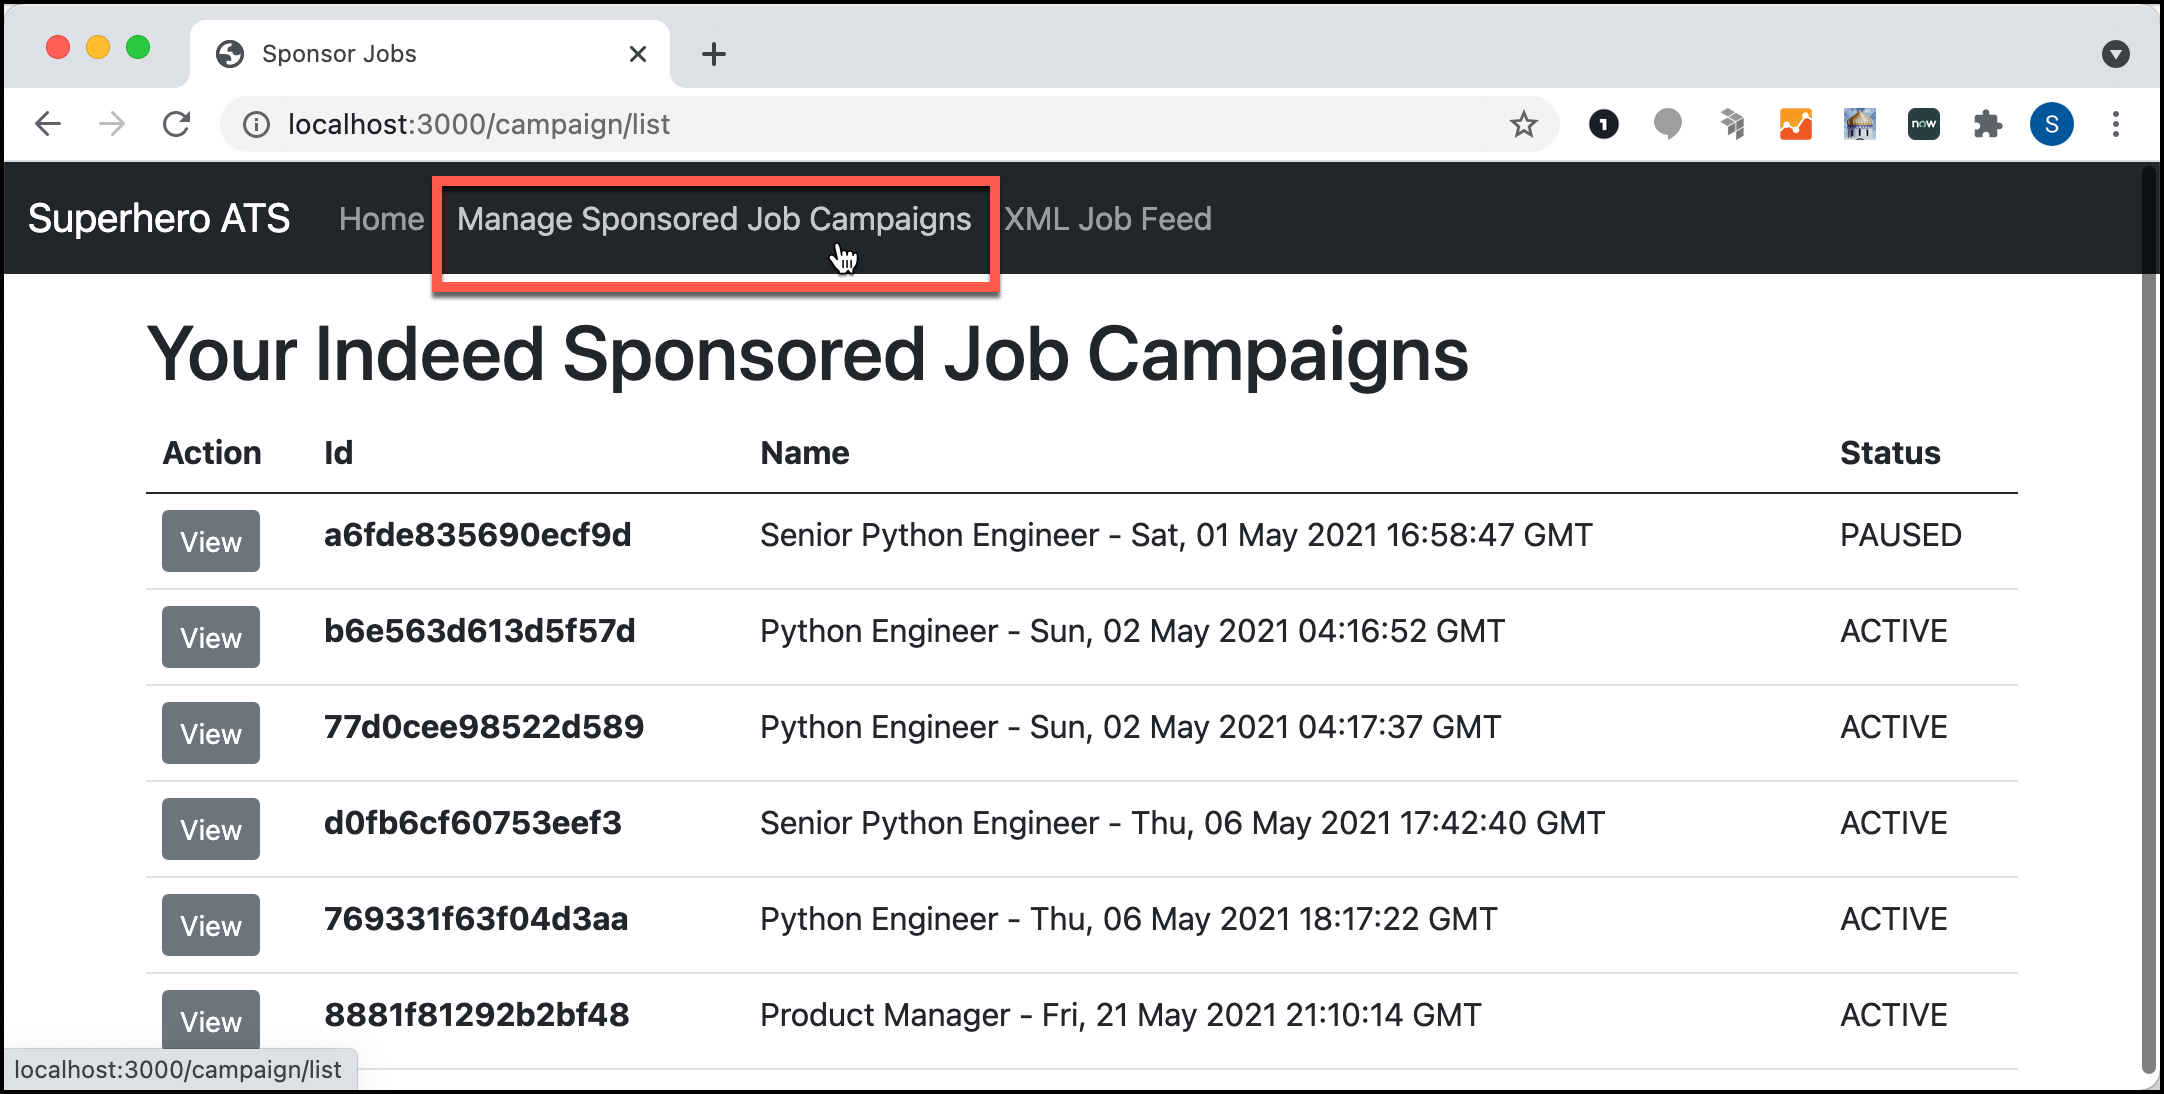The image size is (2164, 1094).
Task: Click the page's vertical scrollbar
Action: (x=2149, y=620)
